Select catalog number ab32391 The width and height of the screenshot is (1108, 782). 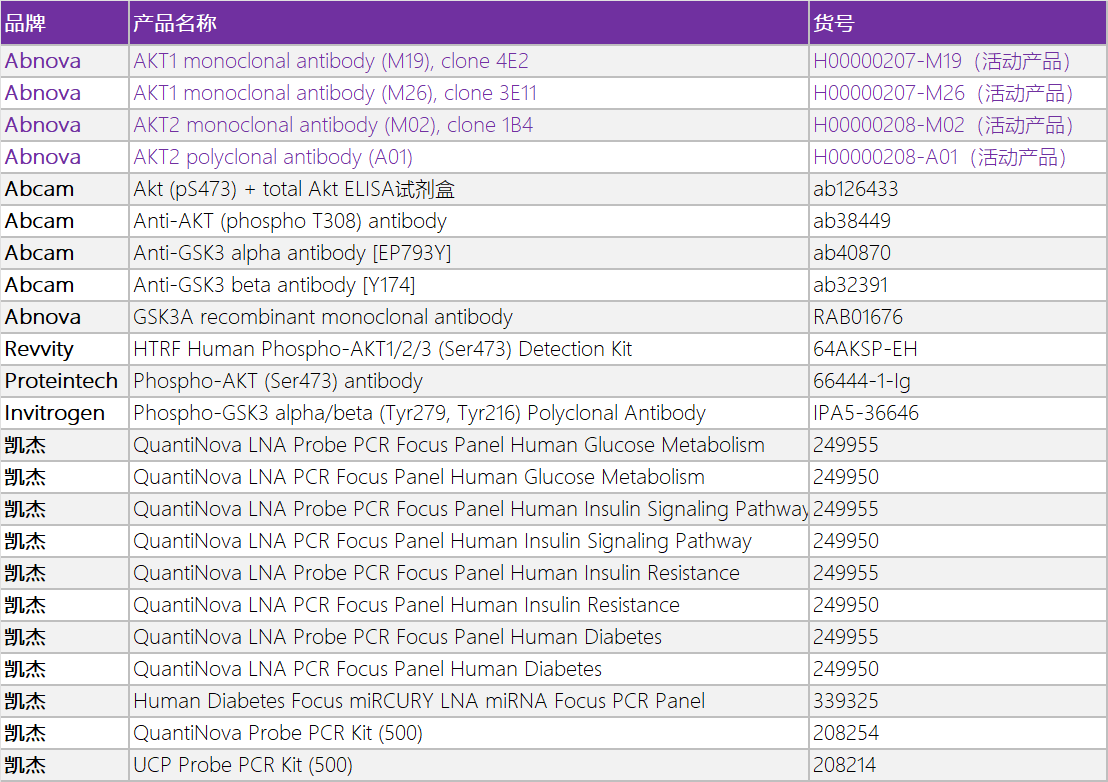point(958,285)
